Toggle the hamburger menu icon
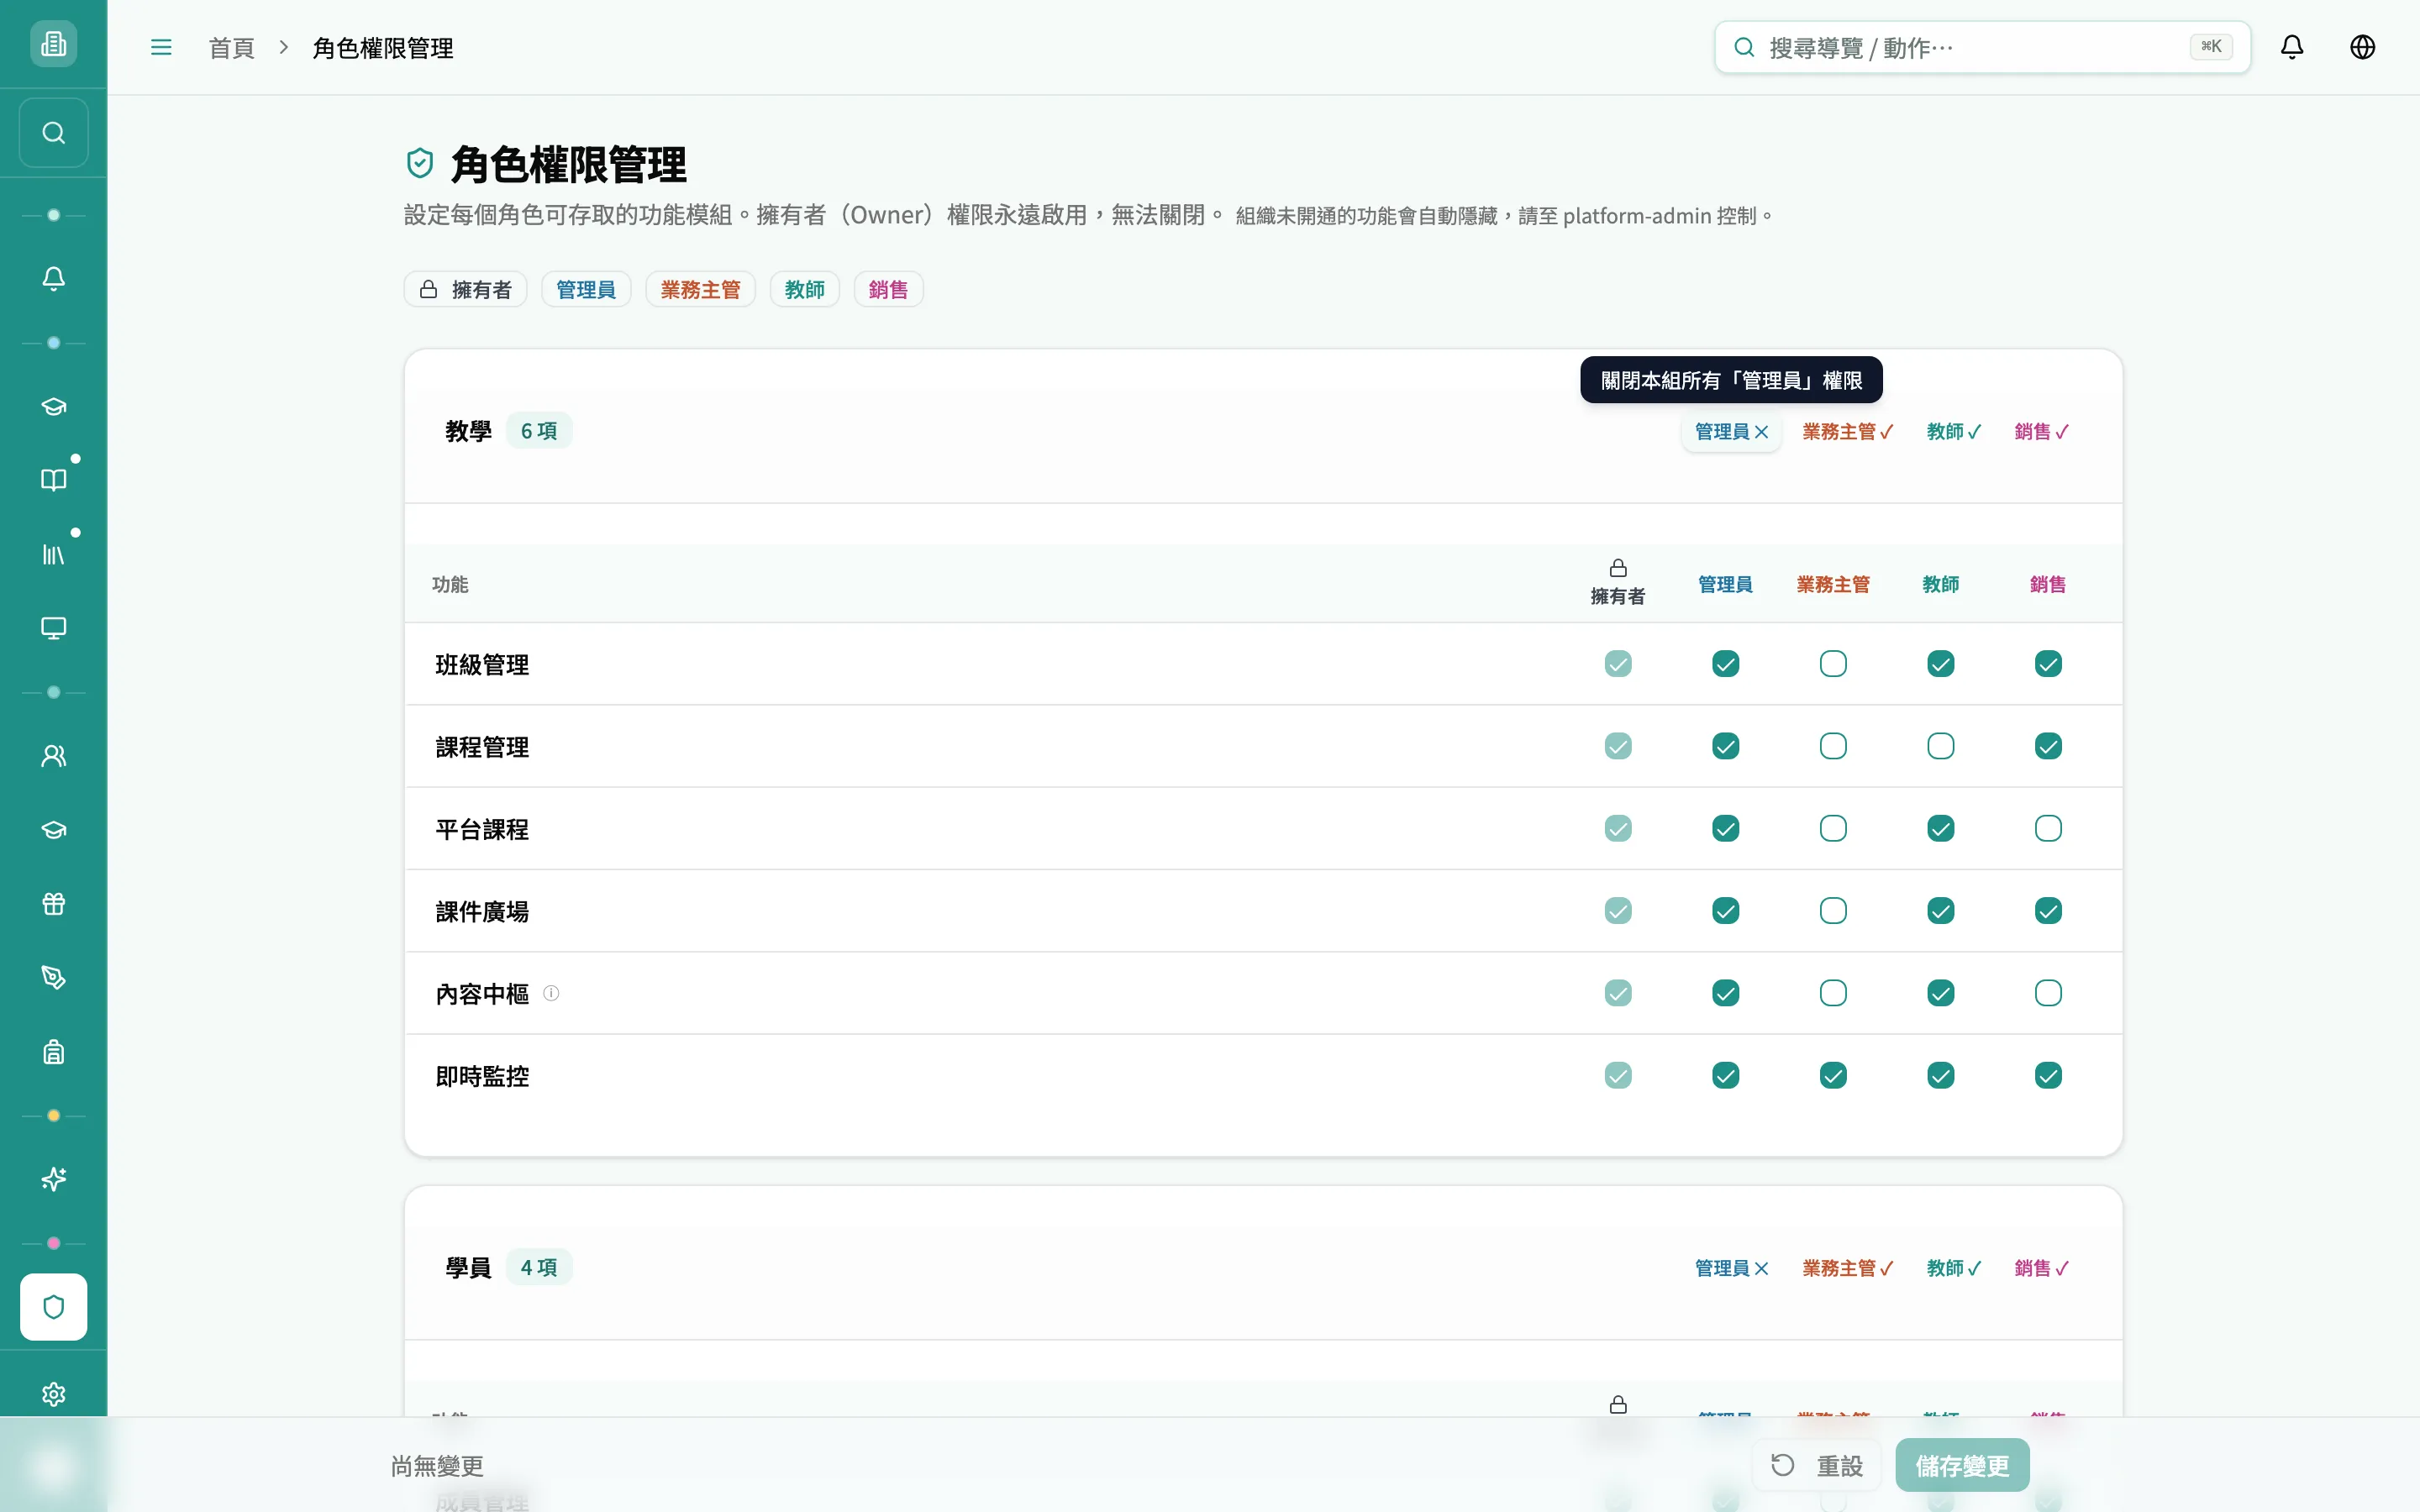The image size is (2420, 1512). pyautogui.click(x=161, y=47)
